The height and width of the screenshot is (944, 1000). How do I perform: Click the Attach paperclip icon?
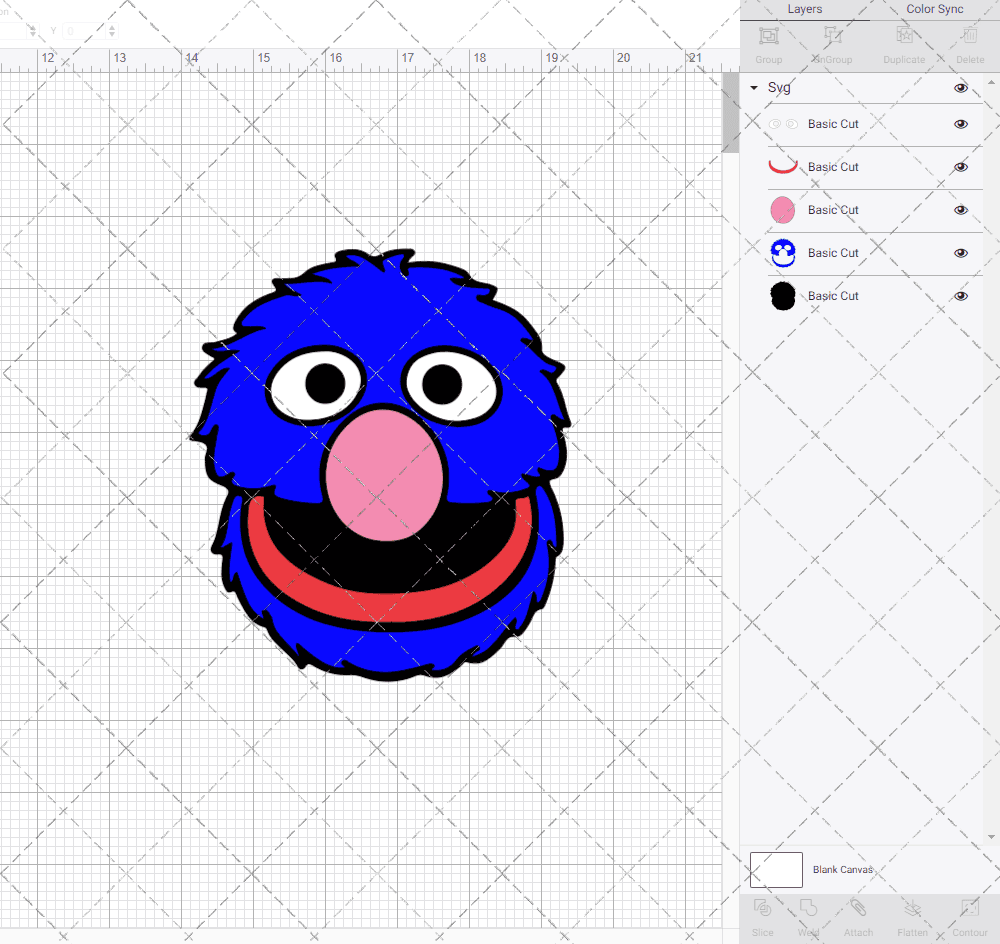858,908
